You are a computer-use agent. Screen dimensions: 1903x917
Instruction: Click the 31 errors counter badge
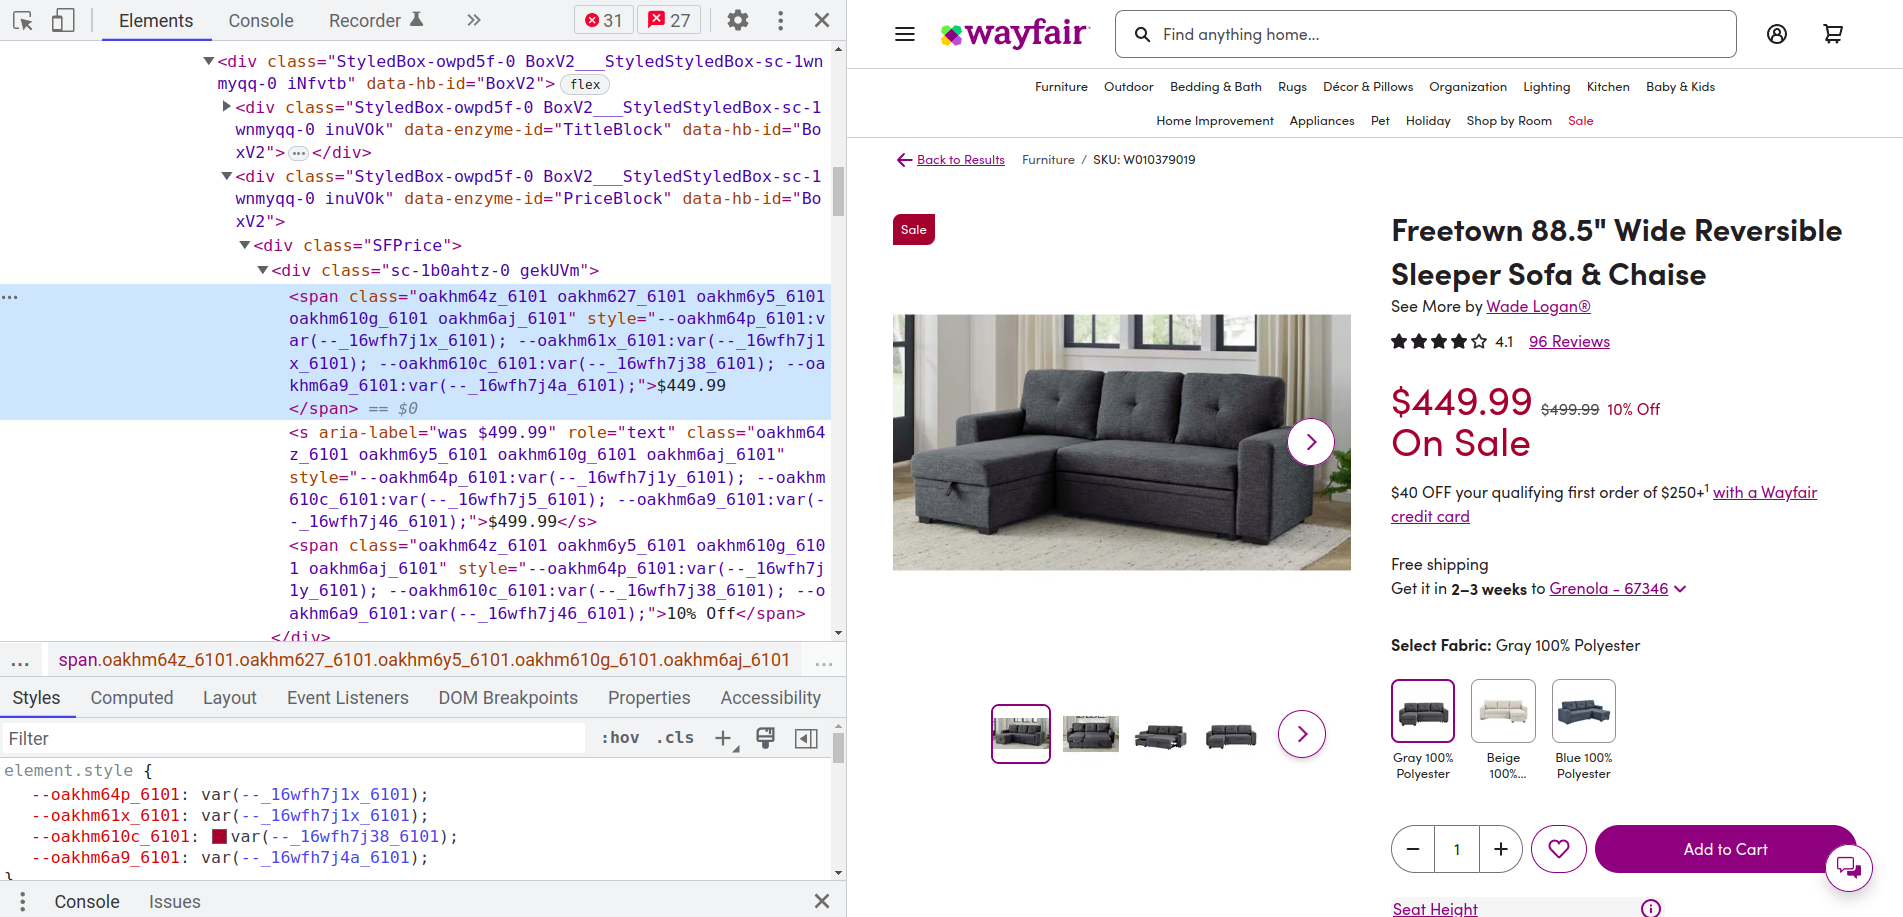603,20
